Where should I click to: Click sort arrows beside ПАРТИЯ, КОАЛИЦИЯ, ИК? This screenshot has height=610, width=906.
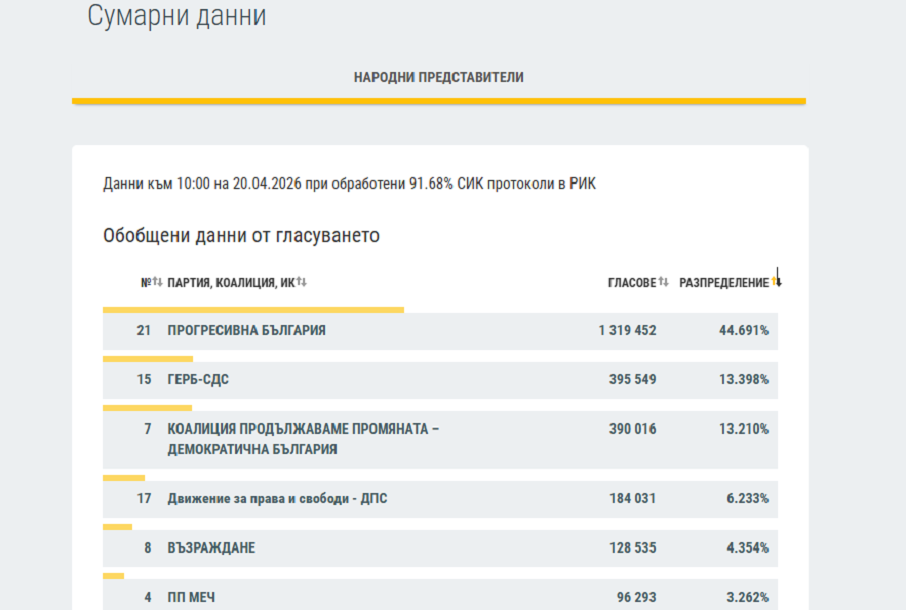tap(301, 283)
